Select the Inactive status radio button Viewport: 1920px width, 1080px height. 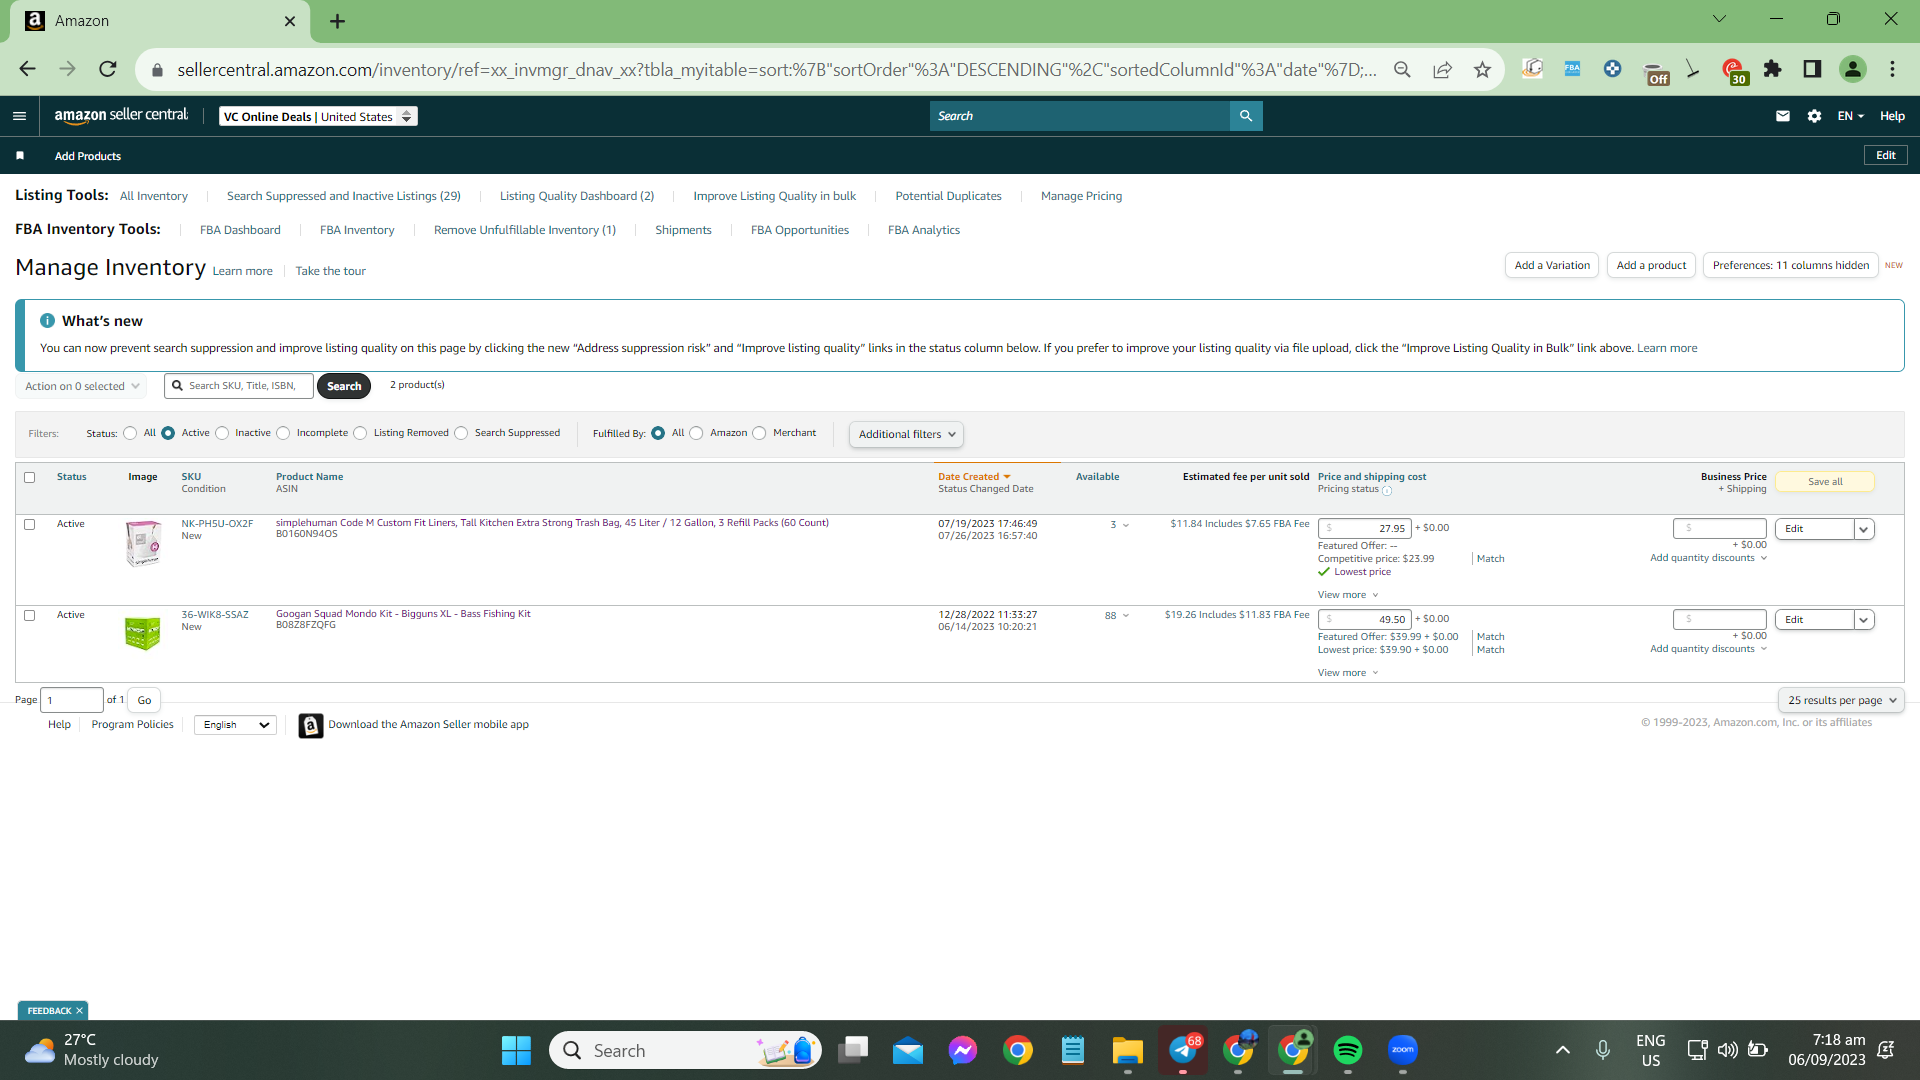pos(222,434)
